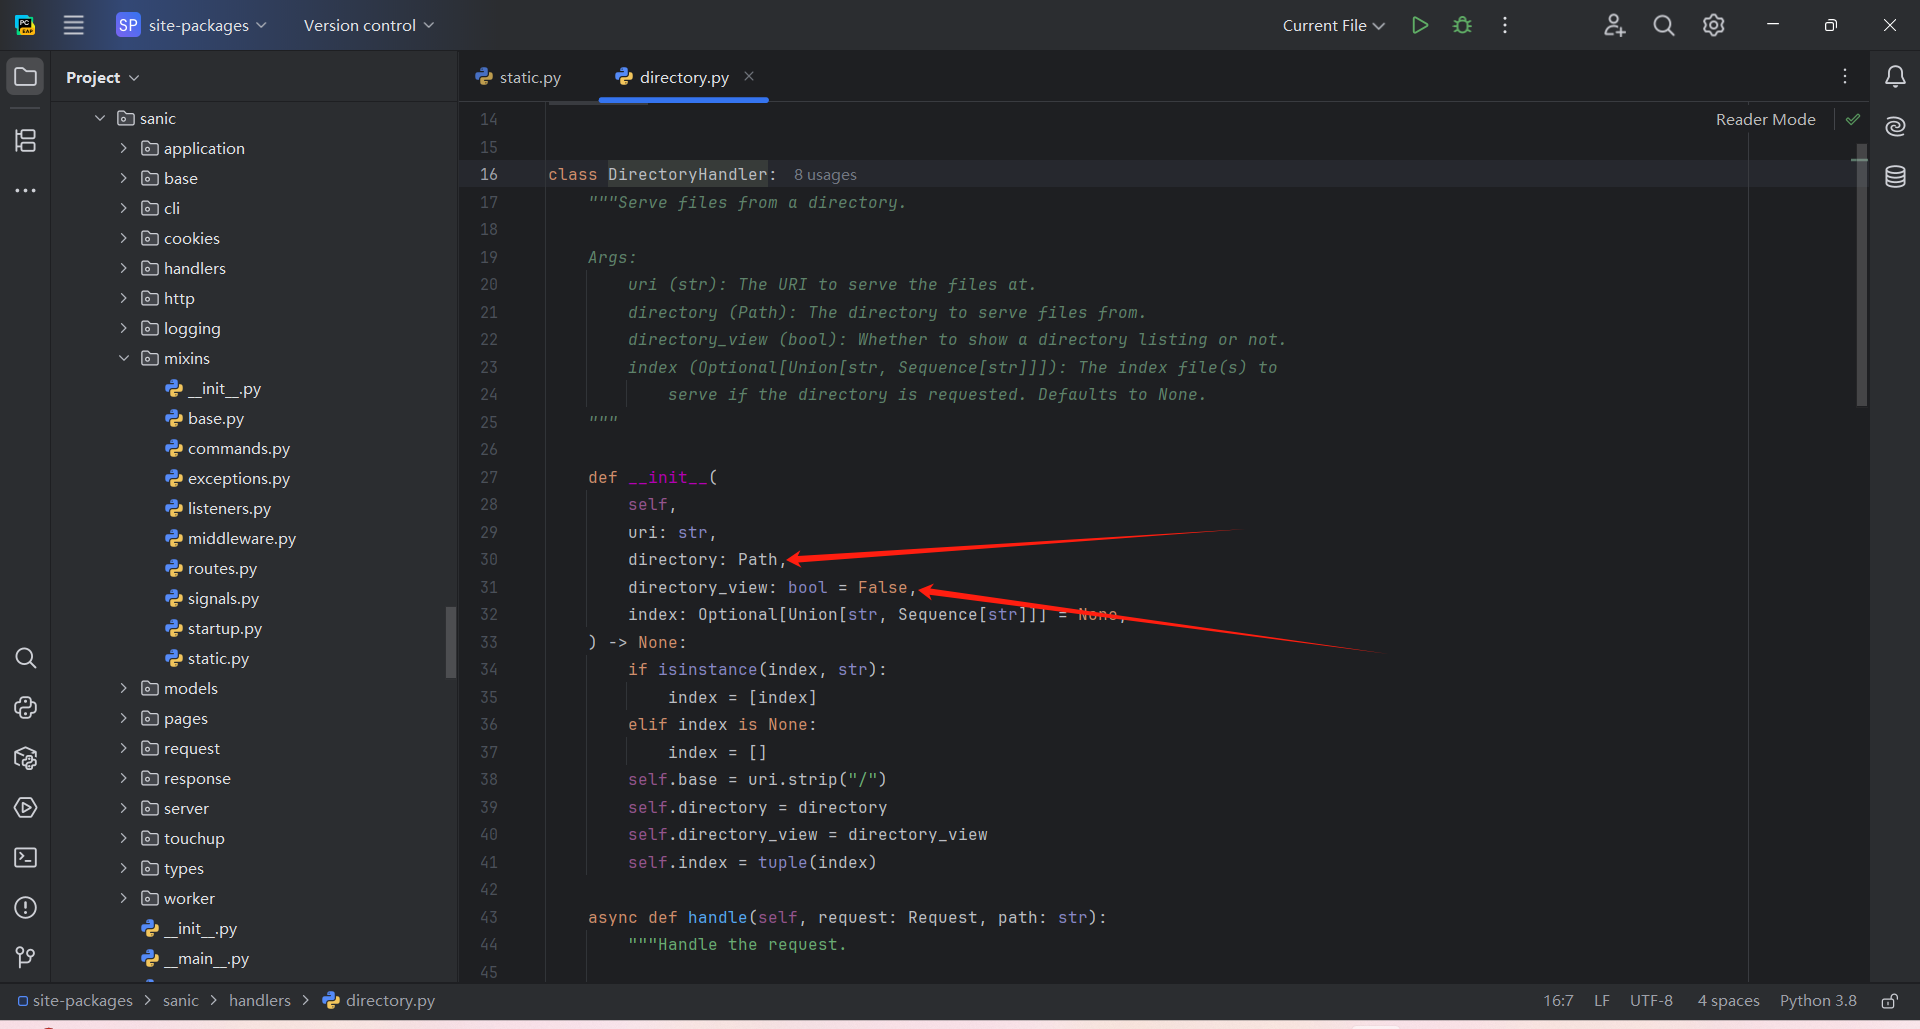Screen dimensions: 1920x1029
Task: Click the 8 usages inlay link
Action: 825,175
